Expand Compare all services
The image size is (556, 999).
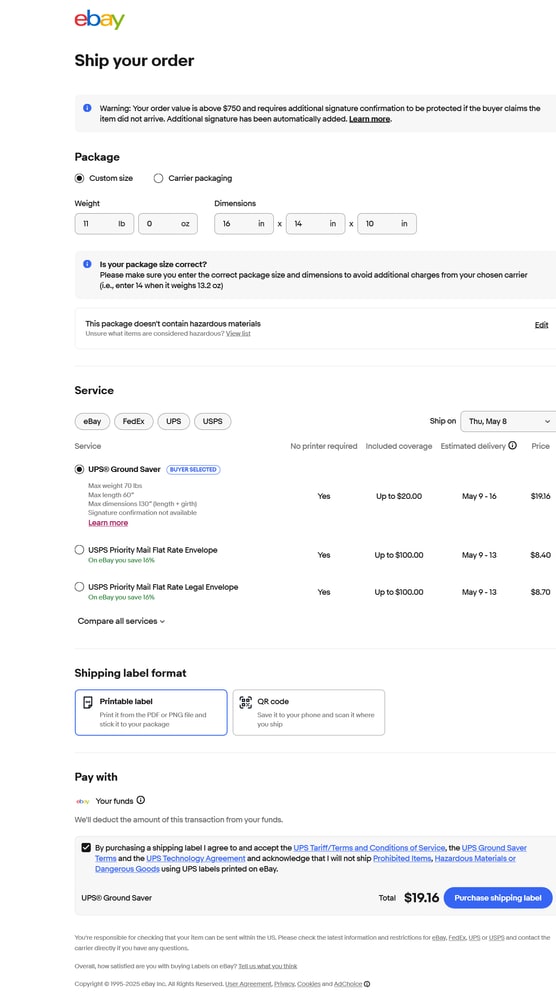[121, 621]
